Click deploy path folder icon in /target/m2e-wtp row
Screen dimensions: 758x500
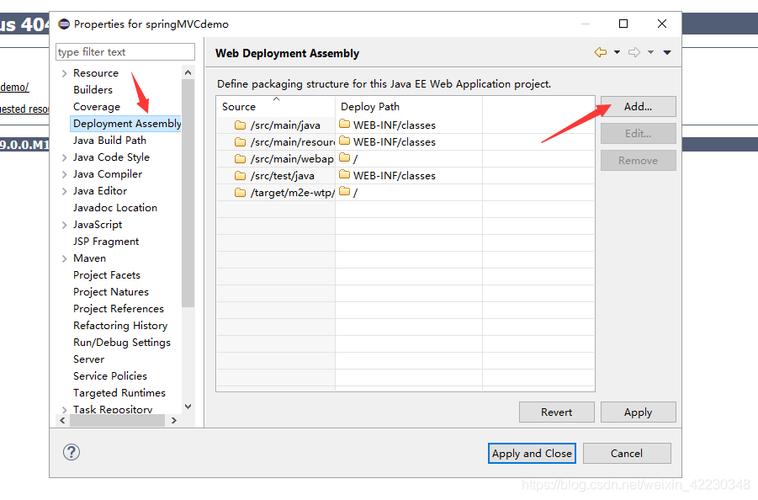[x=345, y=191]
